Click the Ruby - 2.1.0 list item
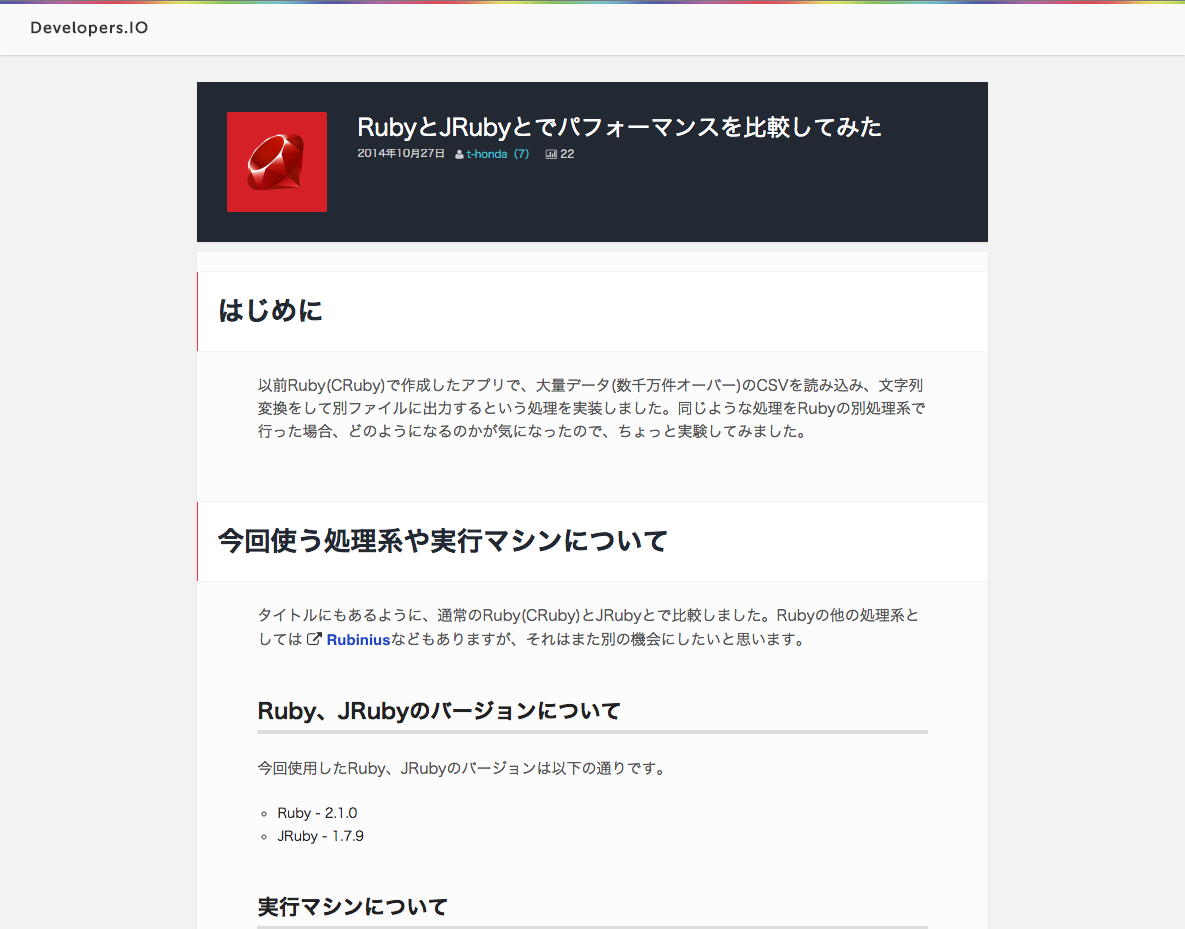 (317, 813)
